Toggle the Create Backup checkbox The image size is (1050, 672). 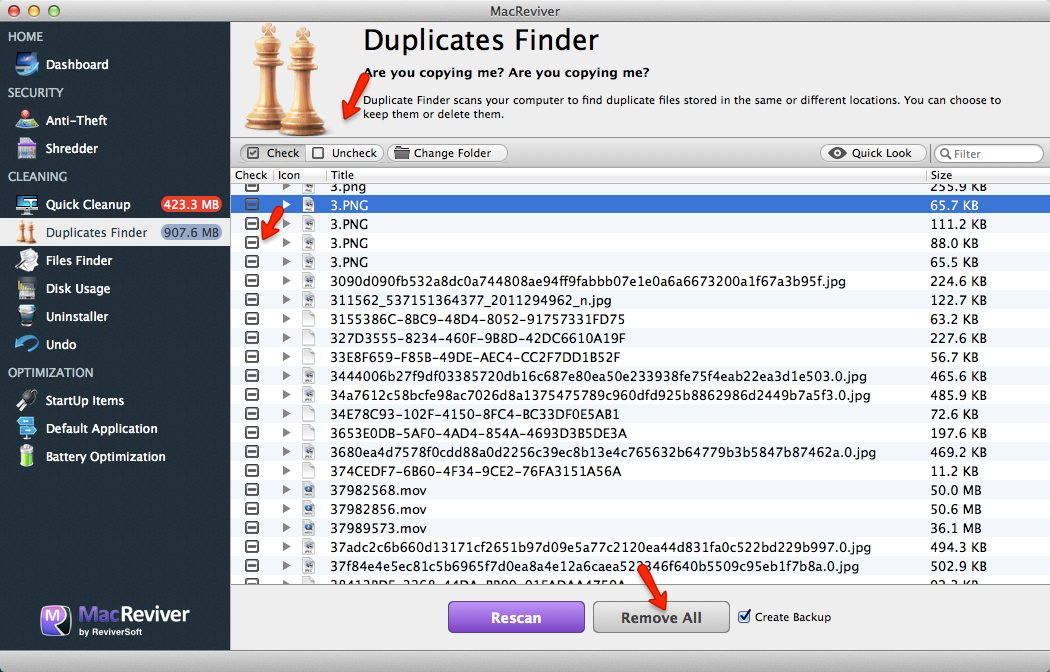point(743,617)
